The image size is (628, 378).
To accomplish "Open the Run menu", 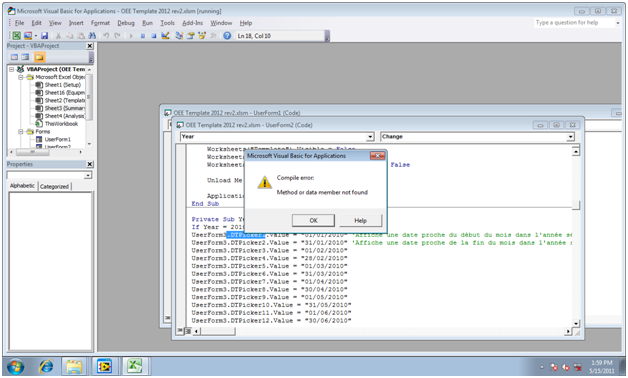I will 147,23.
